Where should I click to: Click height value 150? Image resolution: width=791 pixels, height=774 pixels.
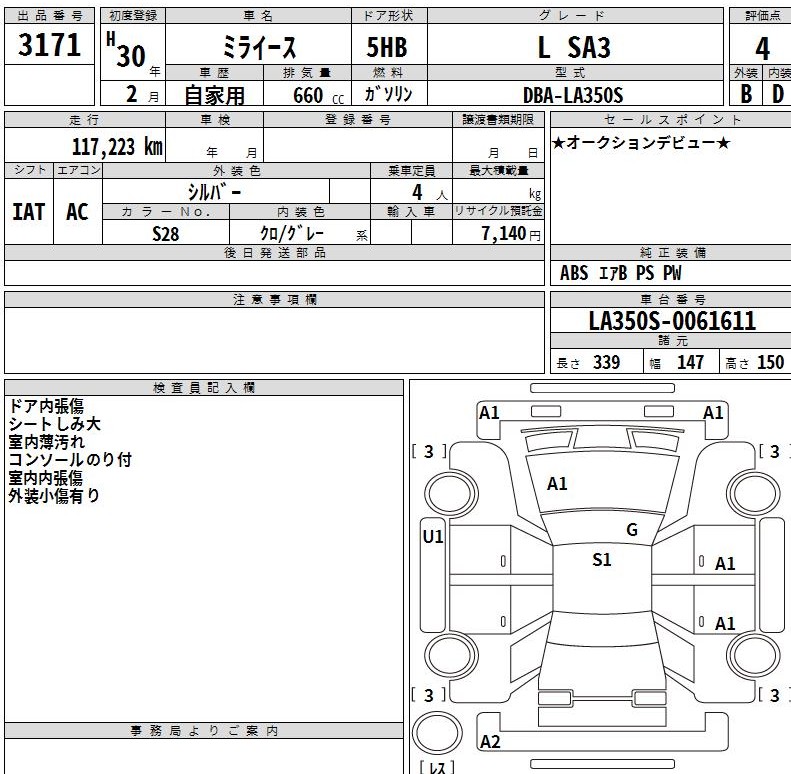coord(770,362)
